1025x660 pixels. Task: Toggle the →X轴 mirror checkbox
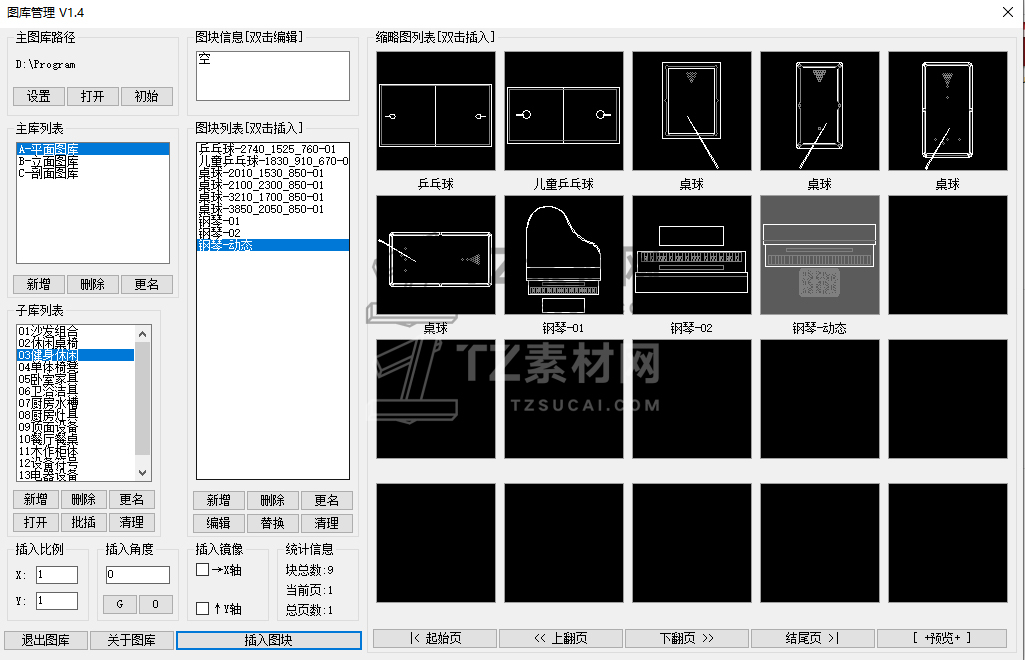coord(203,569)
